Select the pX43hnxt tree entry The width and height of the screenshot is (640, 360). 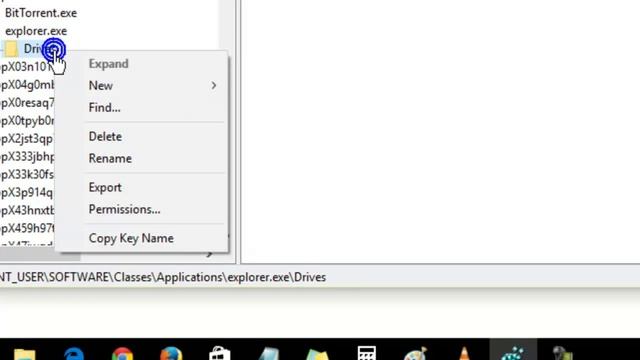coord(27,211)
